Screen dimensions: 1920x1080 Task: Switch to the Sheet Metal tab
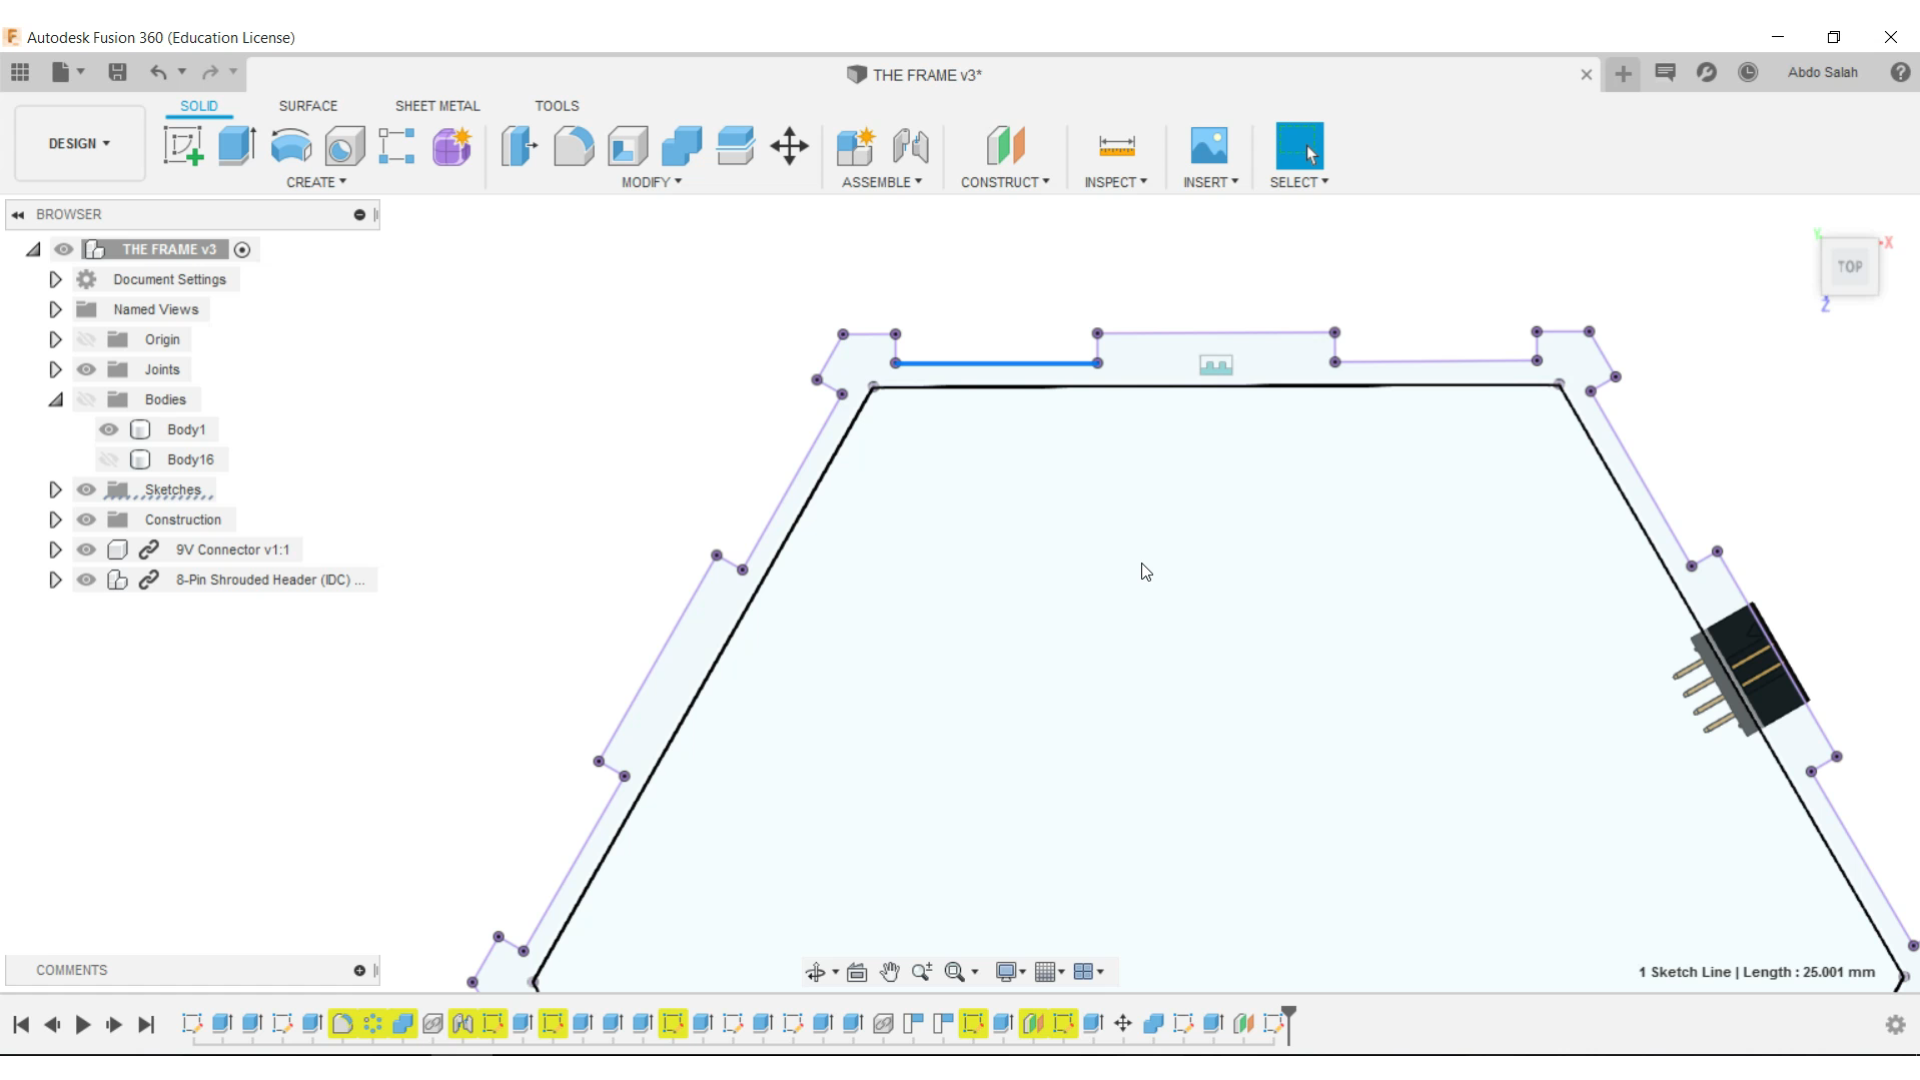tap(436, 105)
